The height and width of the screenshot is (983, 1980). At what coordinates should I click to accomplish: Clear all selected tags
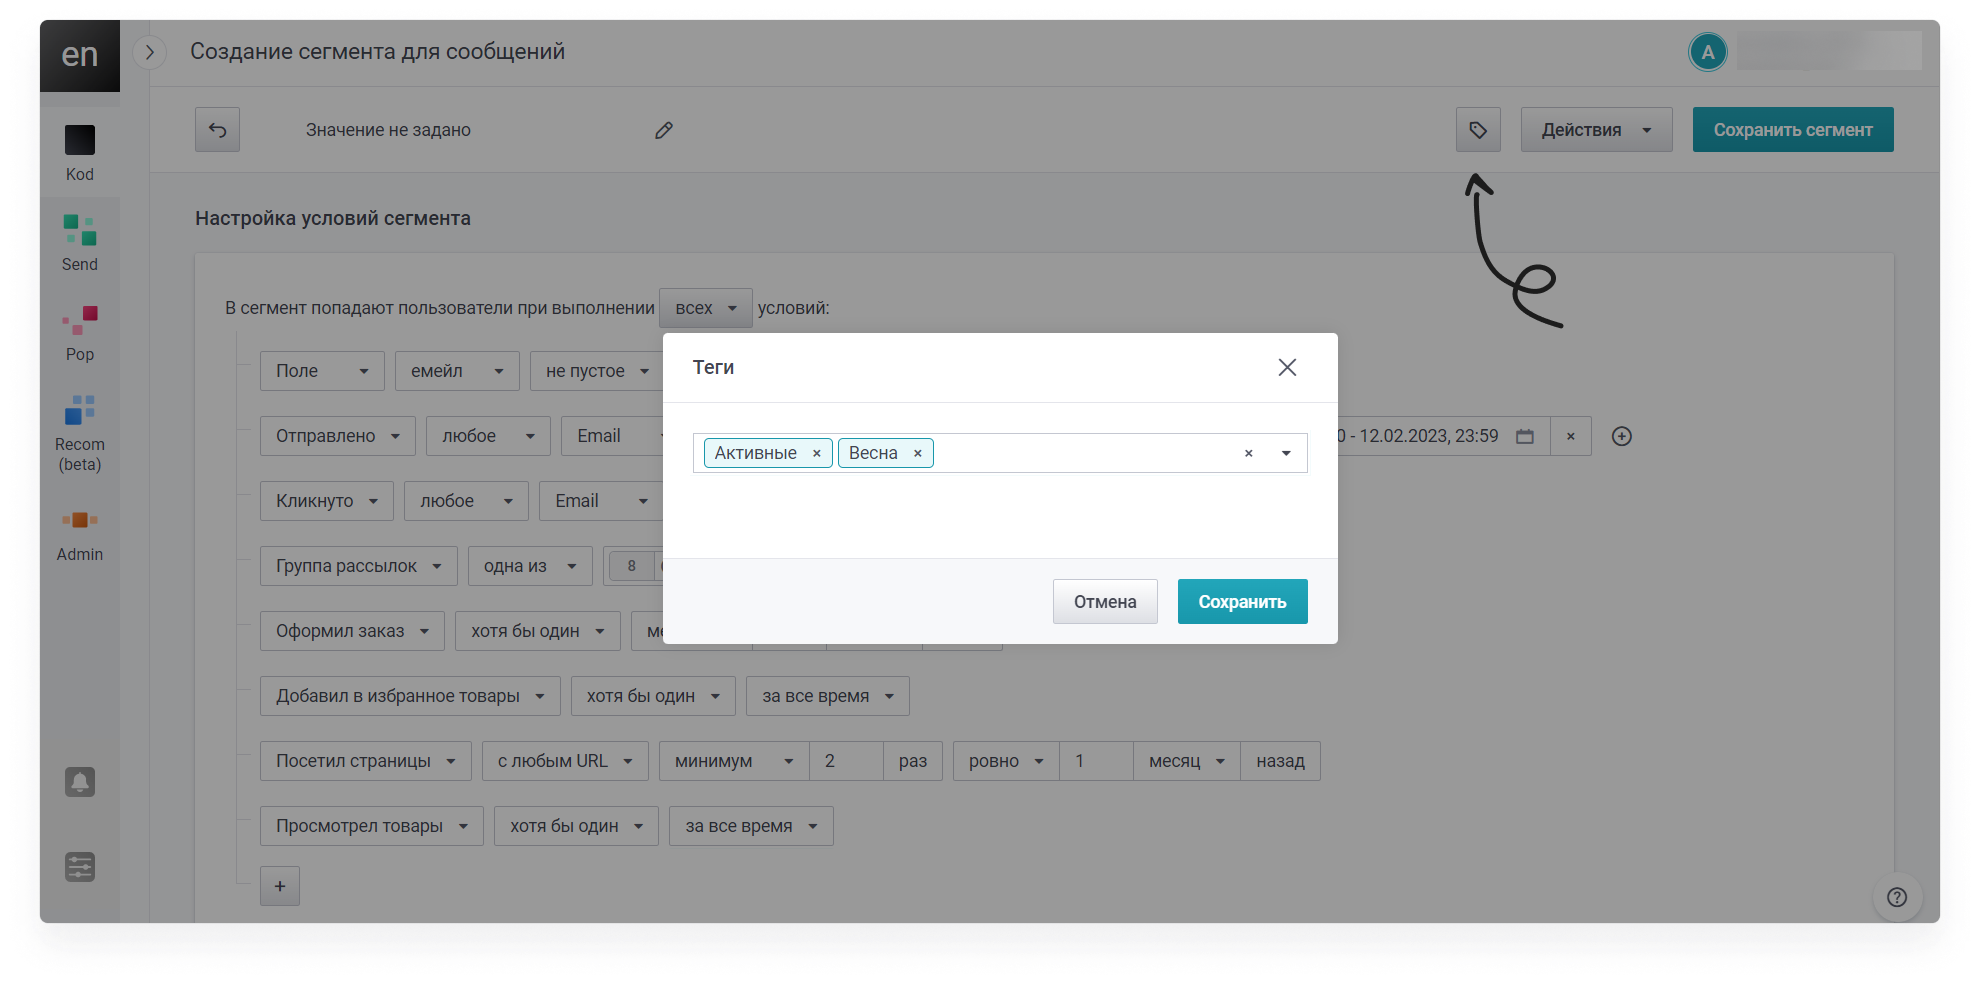[1248, 453]
